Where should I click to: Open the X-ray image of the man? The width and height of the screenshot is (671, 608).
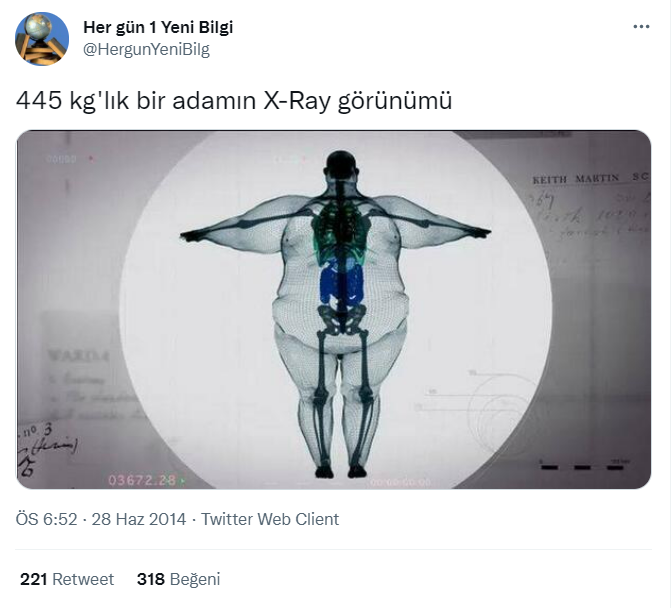point(334,309)
